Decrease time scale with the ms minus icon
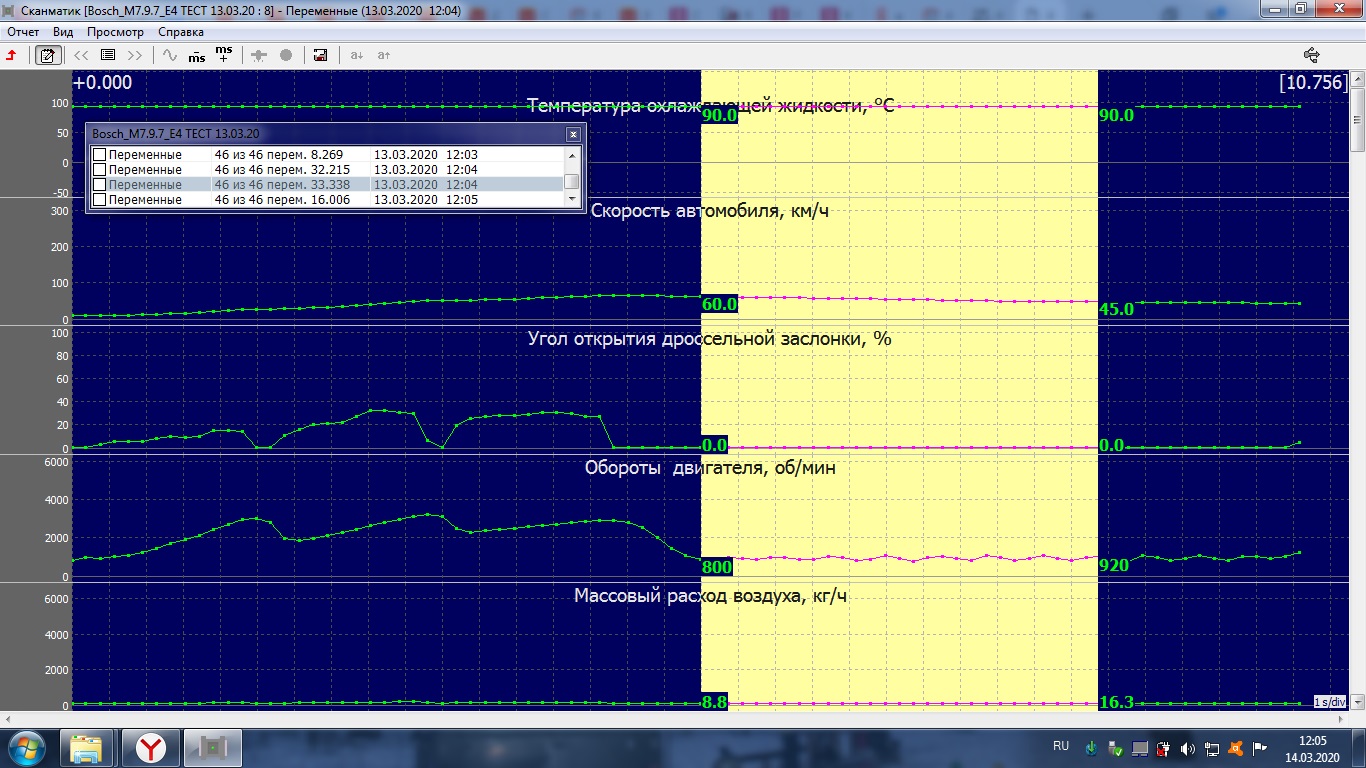1366x768 pixels. (x=197, y=55)
